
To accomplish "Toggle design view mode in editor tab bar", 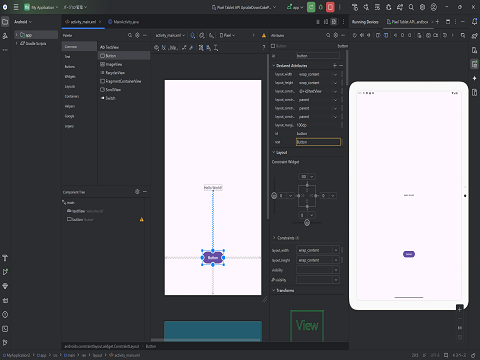I will (x=334, y=22).
